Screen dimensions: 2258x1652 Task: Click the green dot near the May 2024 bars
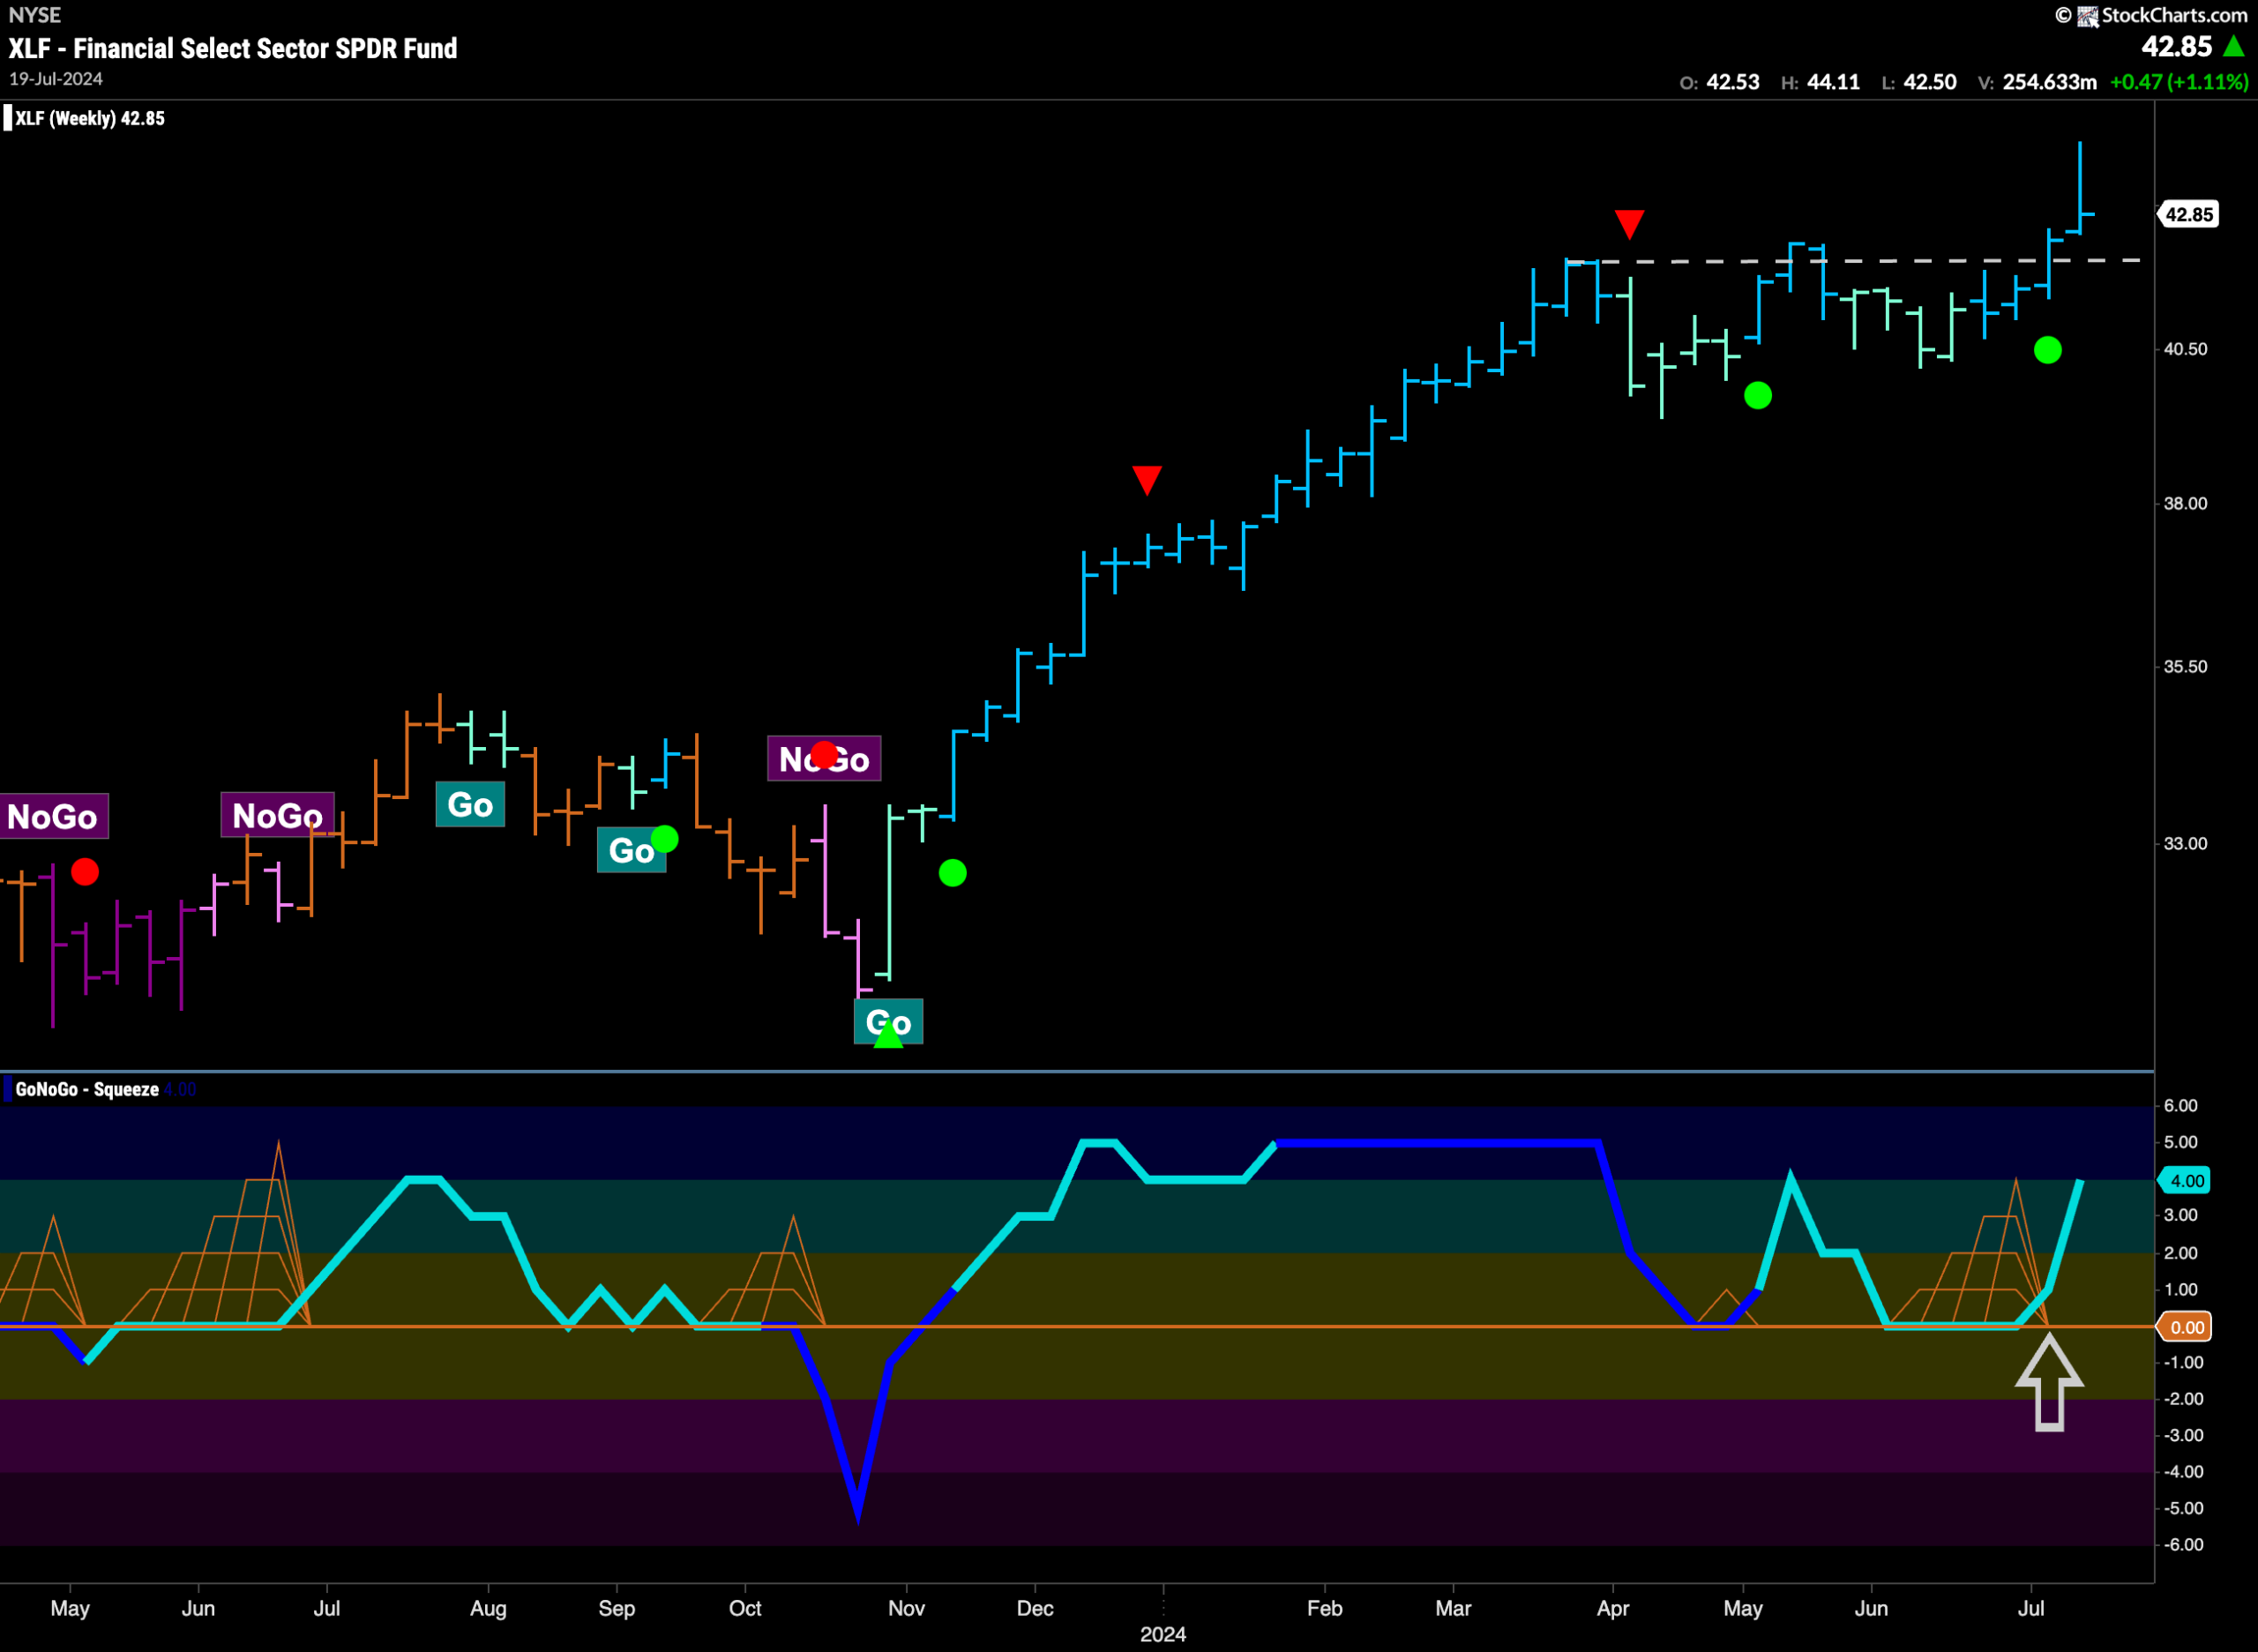pos(1757,396)
